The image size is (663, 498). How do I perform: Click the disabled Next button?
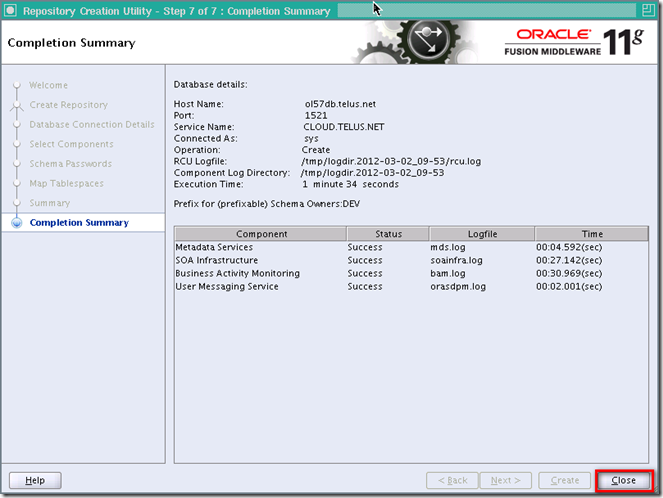[506, 481]
